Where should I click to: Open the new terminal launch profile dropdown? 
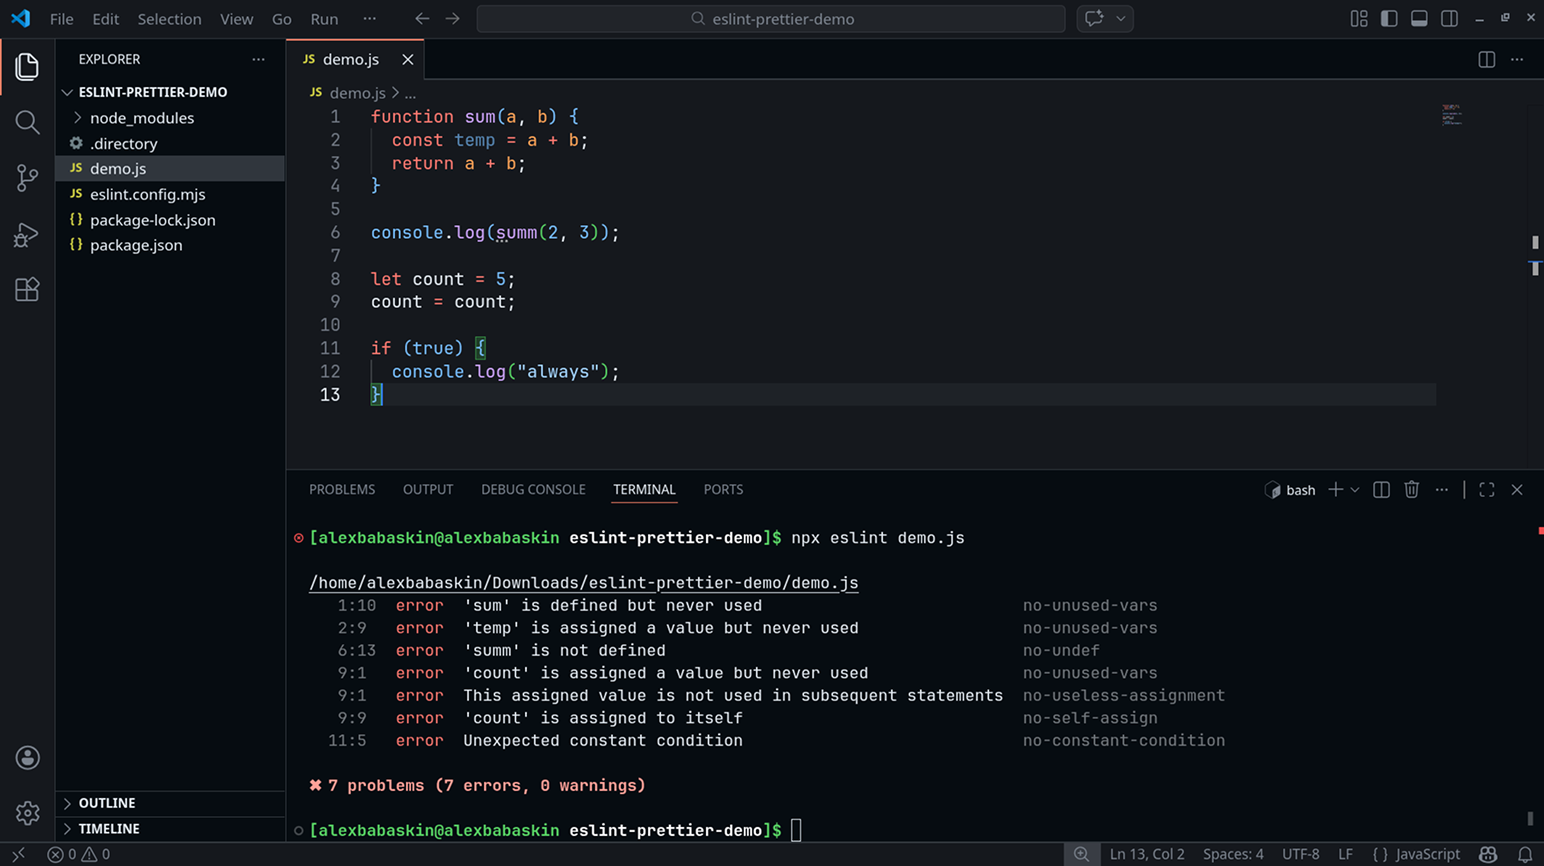pos(1355,490)
